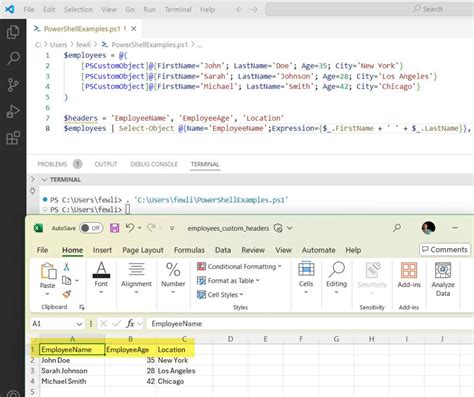Viewport: 474px width, 397px height.
Task: Collapse the TERMINAL section chevron
Action: 44,180
